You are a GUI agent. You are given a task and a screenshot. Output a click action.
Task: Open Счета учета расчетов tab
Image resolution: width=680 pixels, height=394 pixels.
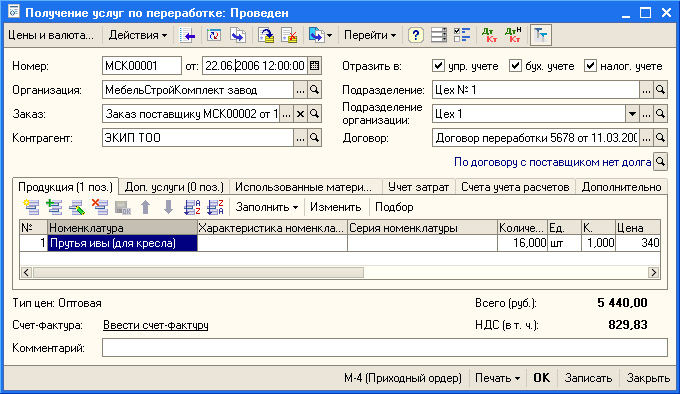coord(515,187)
